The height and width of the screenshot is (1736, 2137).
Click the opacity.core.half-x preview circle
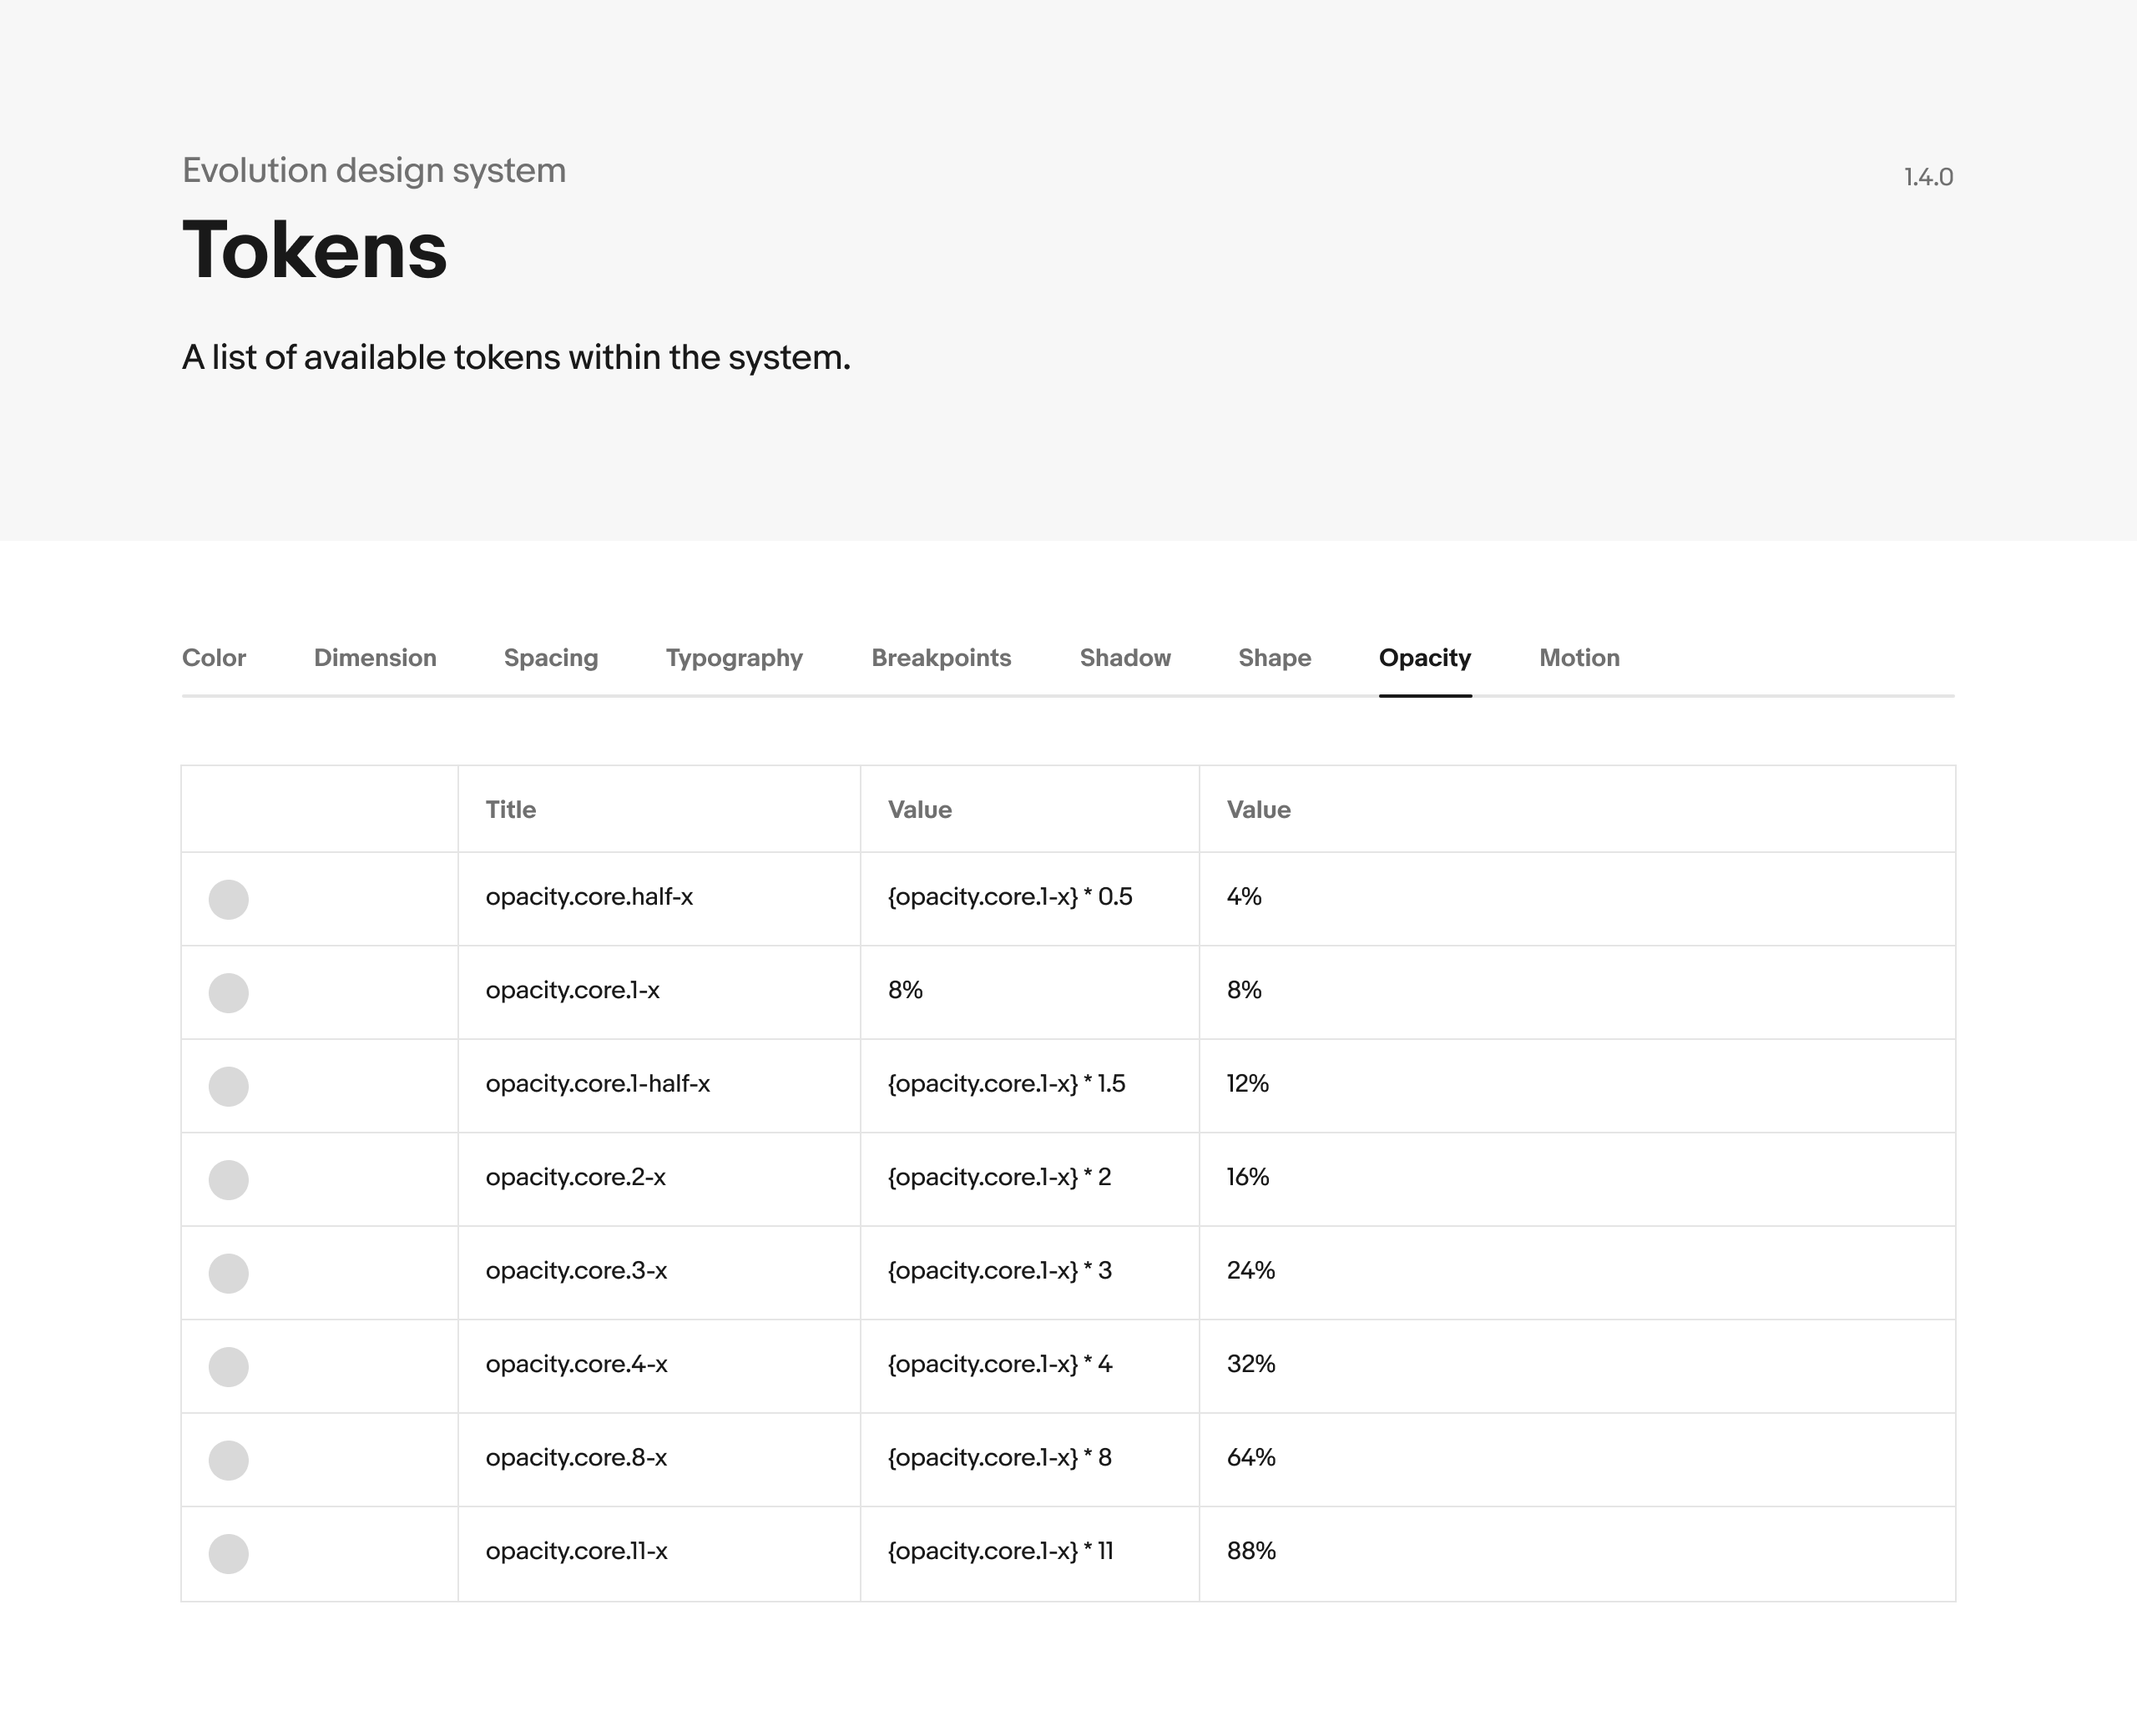coord(228,898)
